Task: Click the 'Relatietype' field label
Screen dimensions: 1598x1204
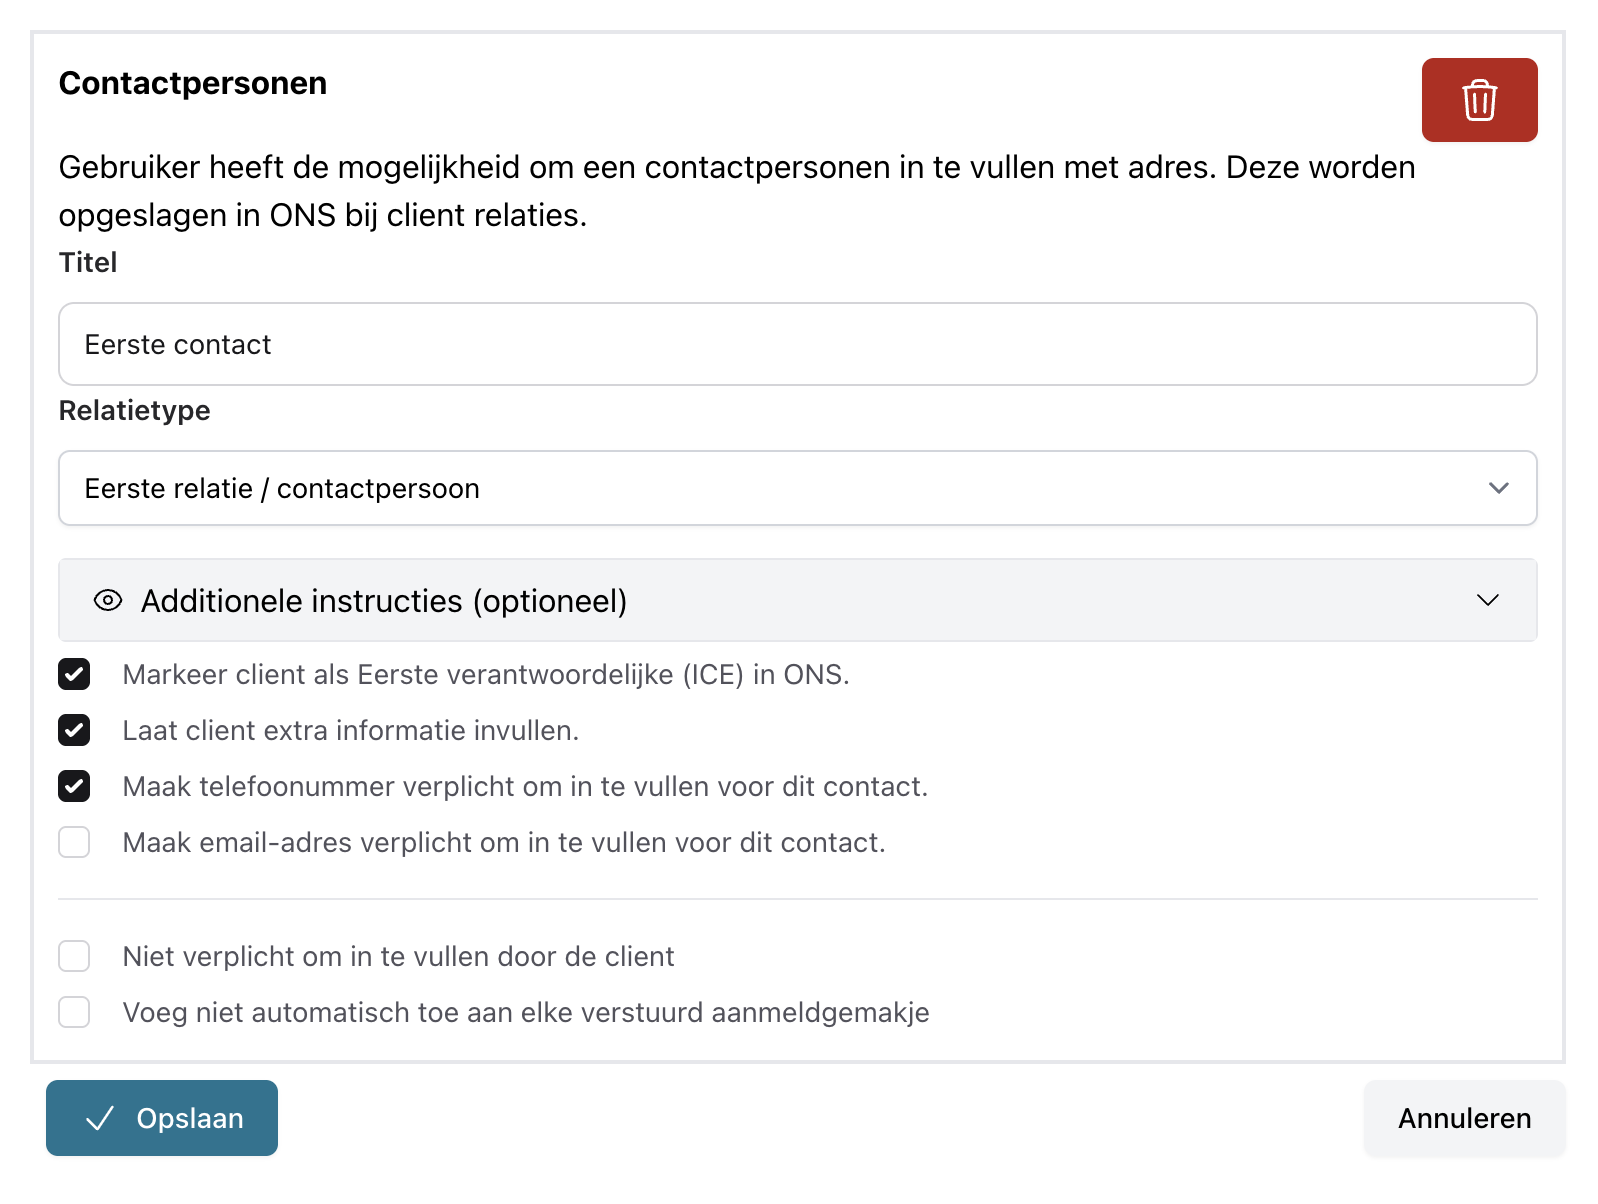Action: (x=135, y=410)
